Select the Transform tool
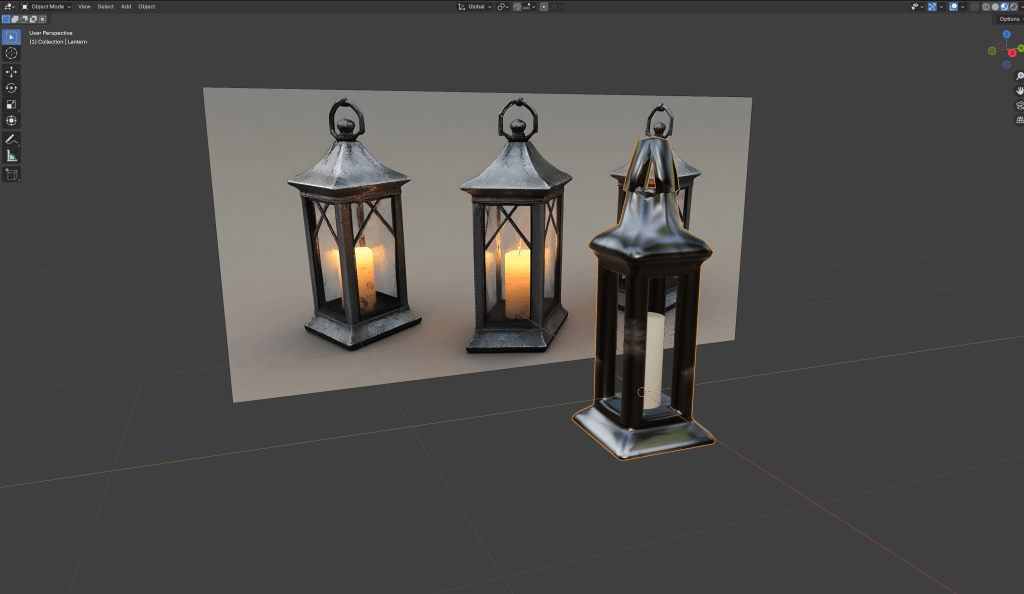 (x=11, y=121)
